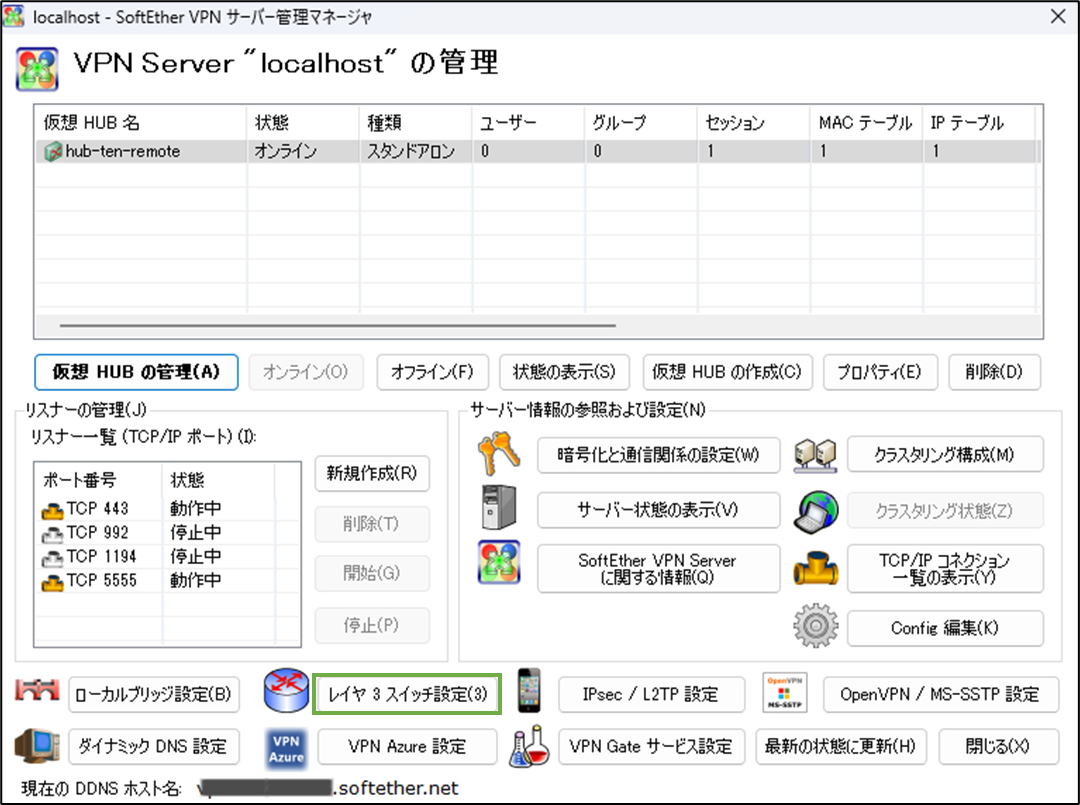Click the clustering configuration servers icon
Screen dimensions: 1080x805
click(x=815, y=455)
